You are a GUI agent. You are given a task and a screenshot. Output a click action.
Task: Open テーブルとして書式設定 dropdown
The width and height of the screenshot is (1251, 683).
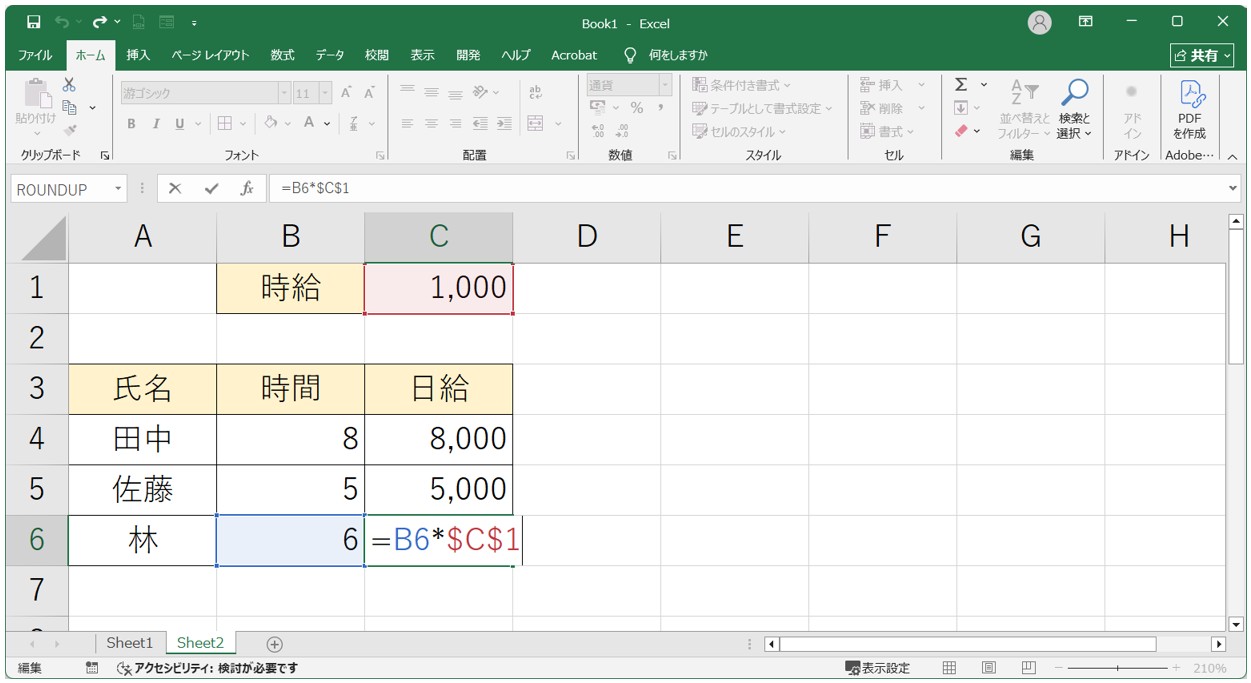tap(762, 108)
